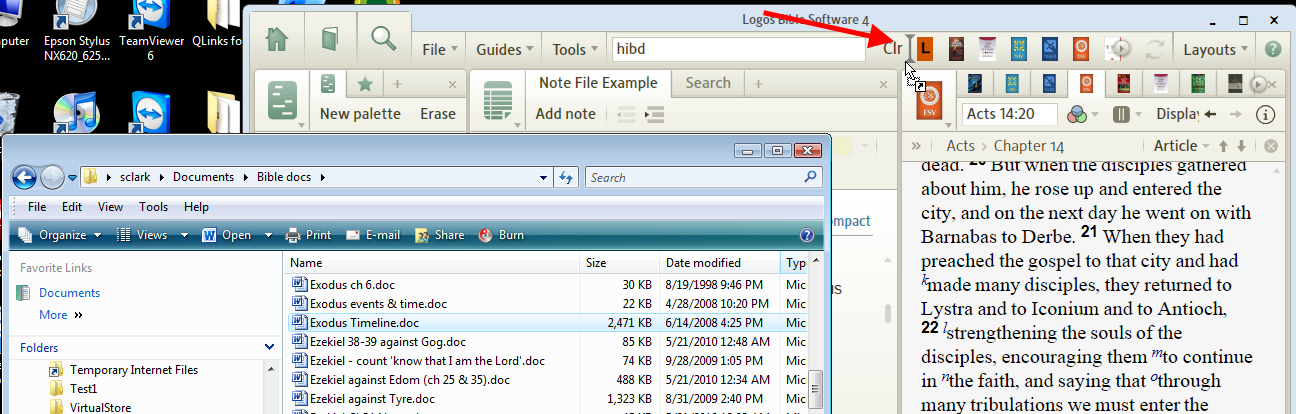
Task: Open the Organize dropdown in Explorer
Action: 58,235
